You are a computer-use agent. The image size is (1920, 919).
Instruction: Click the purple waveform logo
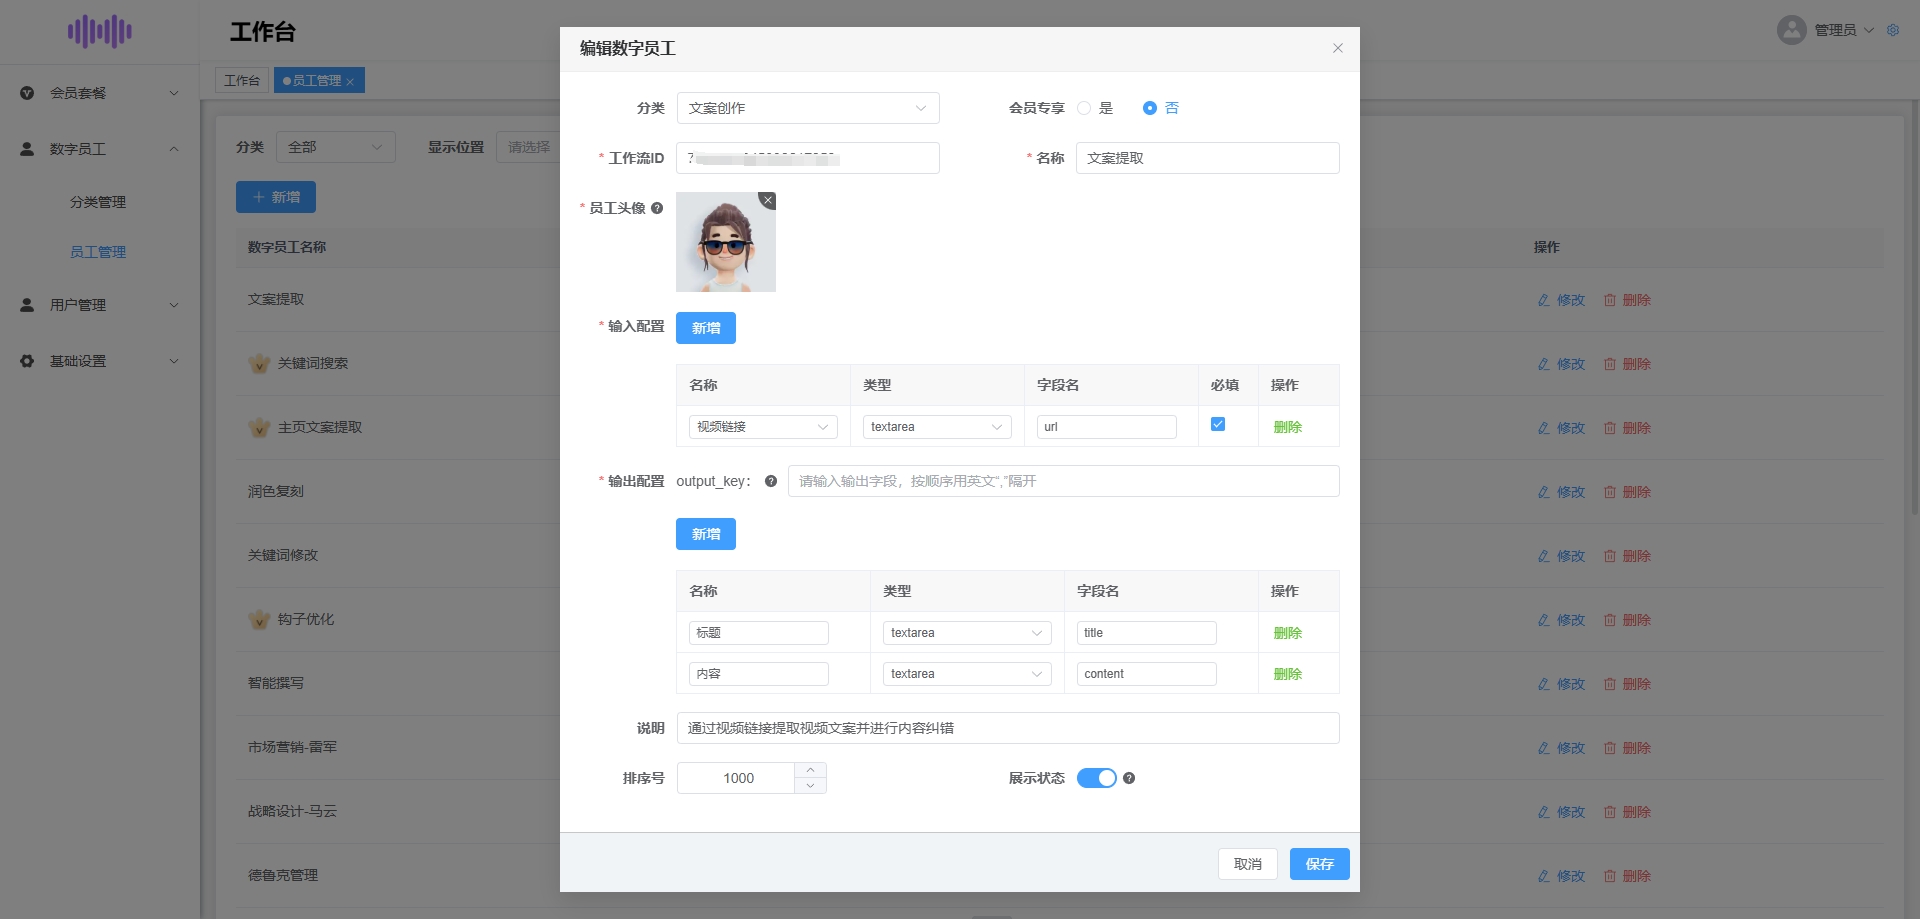pyautogui.click(x=100, y=31)
